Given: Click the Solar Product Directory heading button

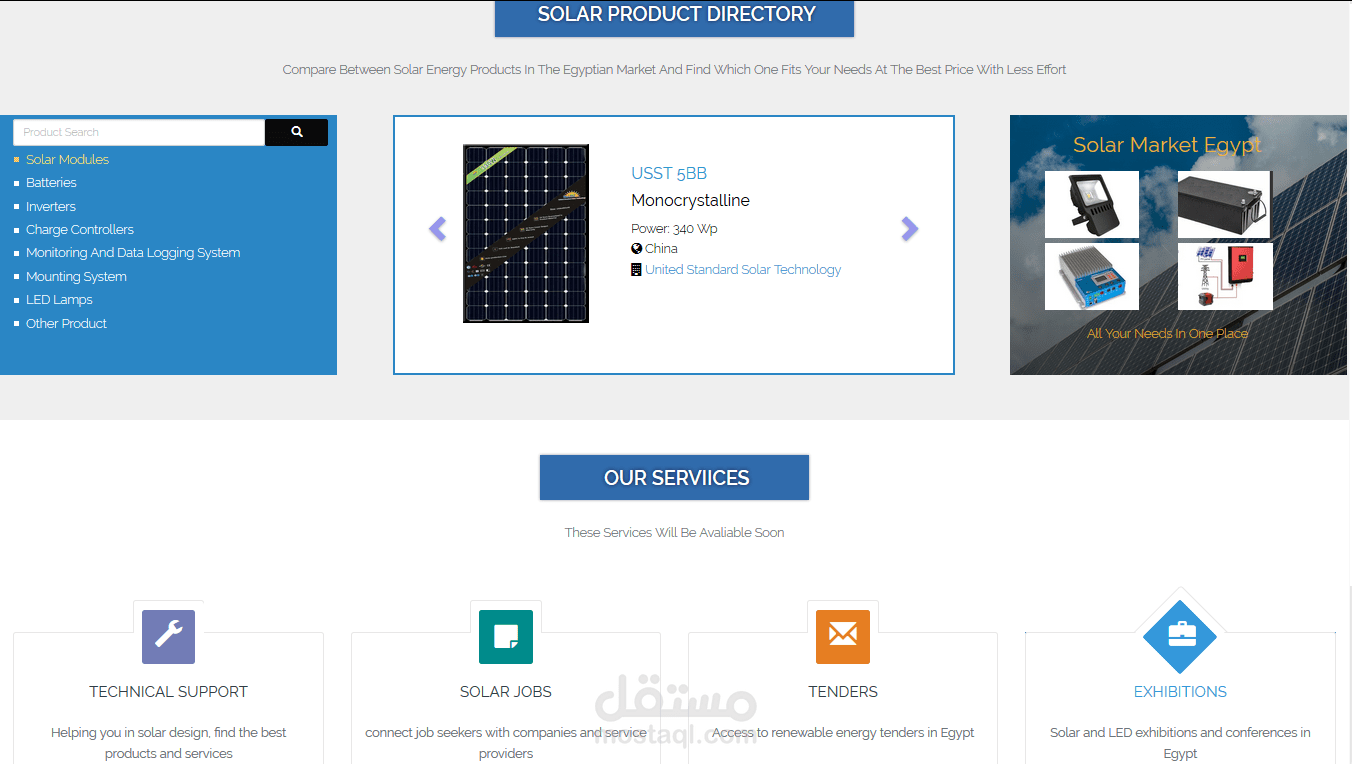Looking at the screenshot, I should [675, 17].
